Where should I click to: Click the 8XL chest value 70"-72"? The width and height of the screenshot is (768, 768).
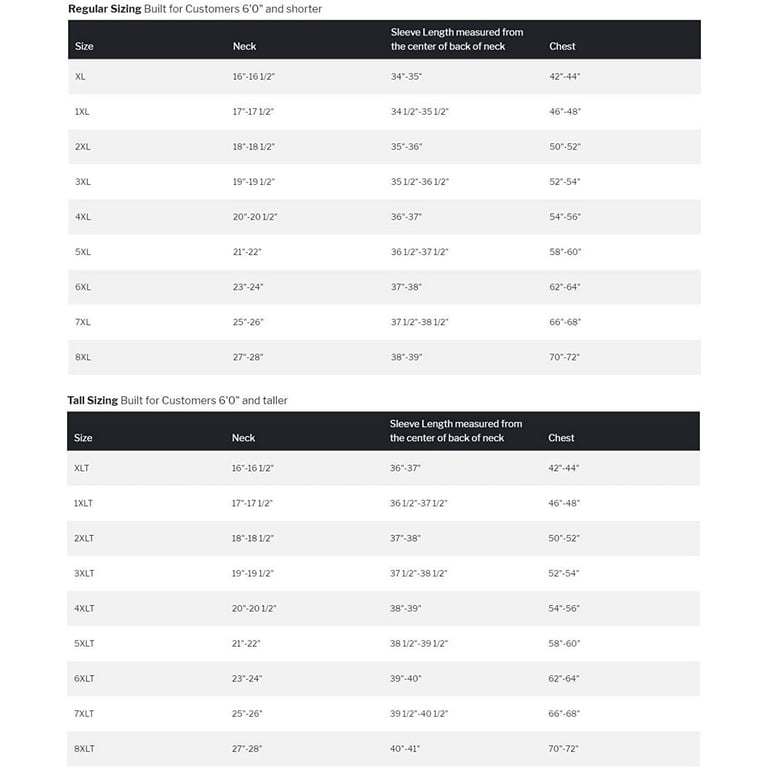click(564, 357)
